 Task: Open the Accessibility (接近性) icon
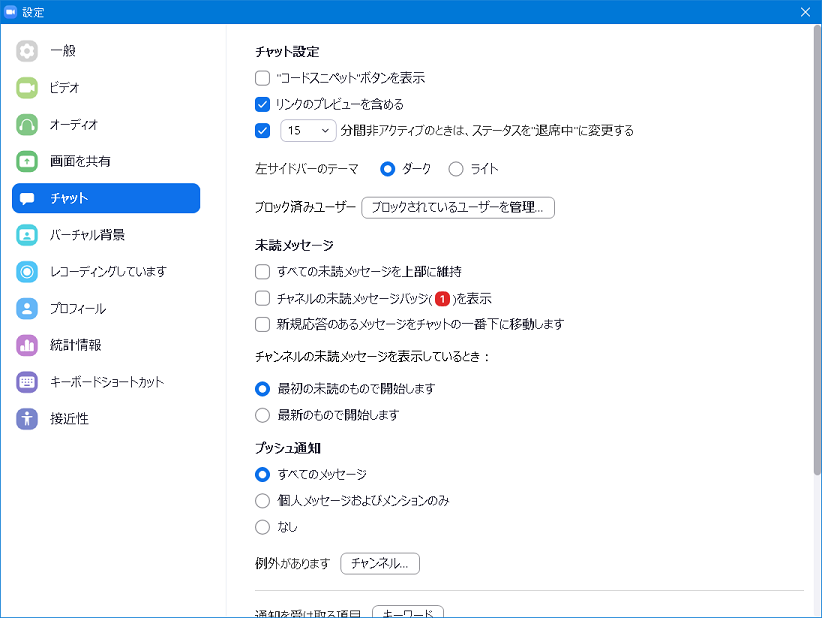[27, 419]
